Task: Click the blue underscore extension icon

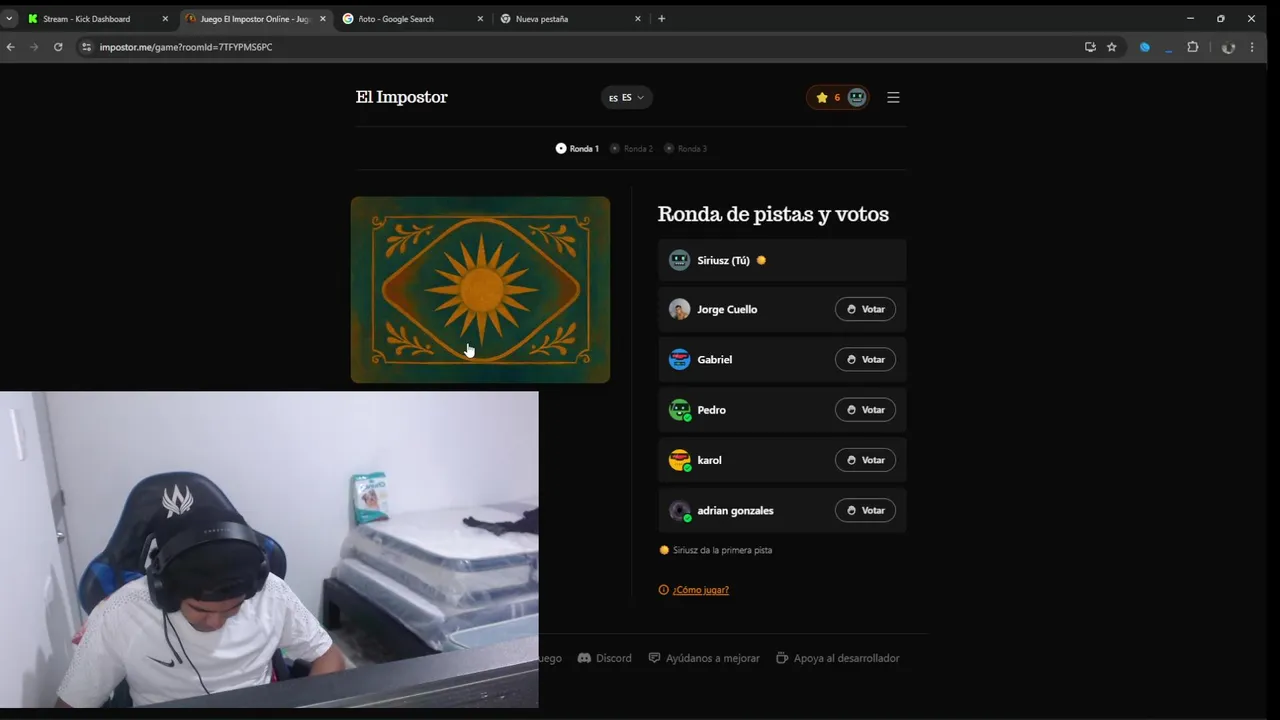Action: click(x=1168, y=47)
